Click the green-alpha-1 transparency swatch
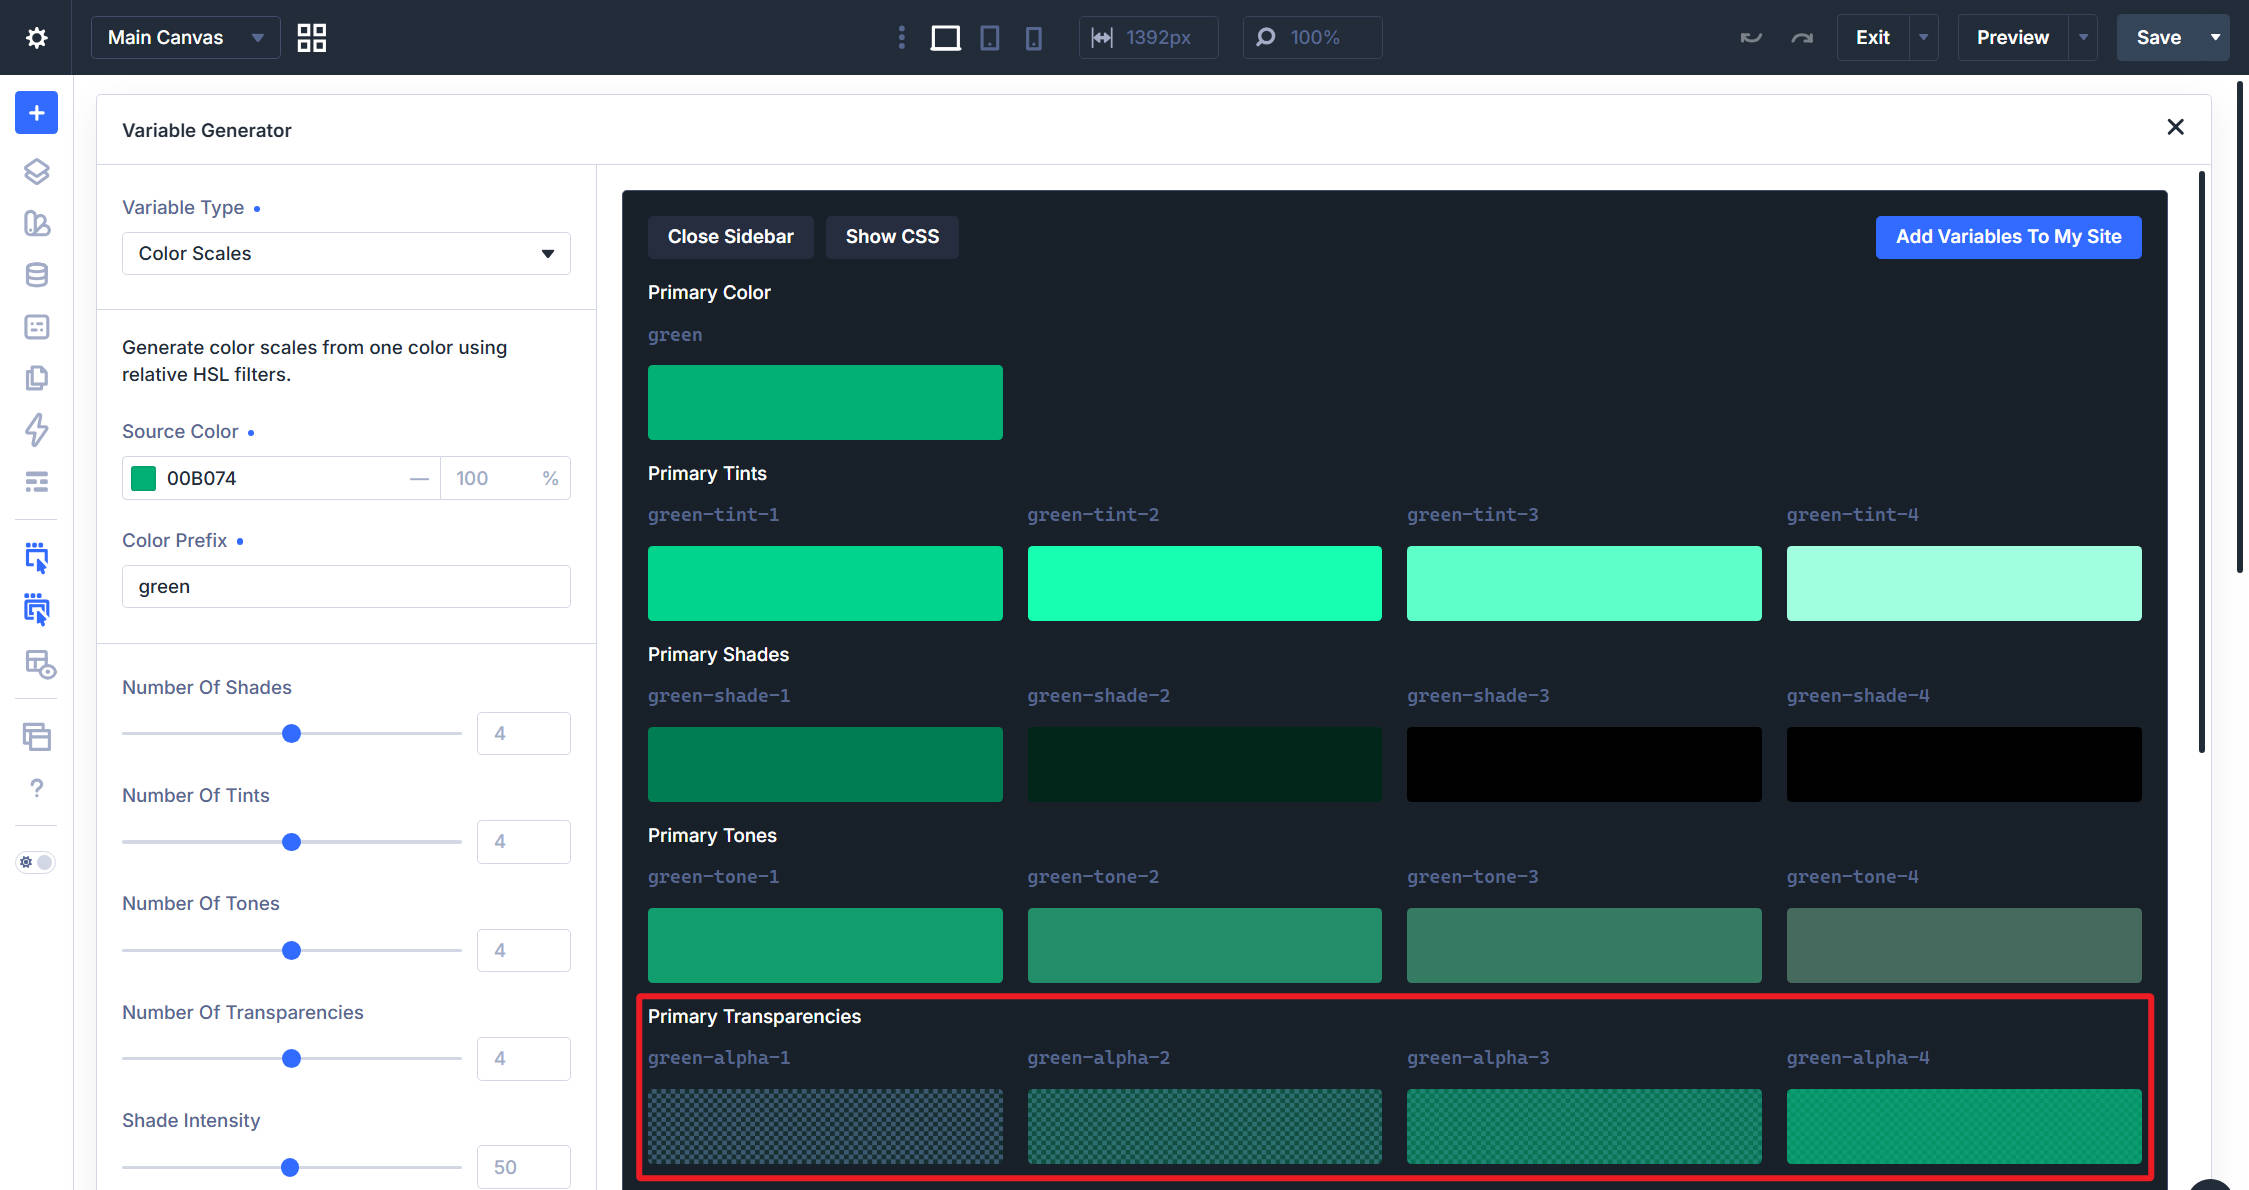 click(x=825, y=1126)
